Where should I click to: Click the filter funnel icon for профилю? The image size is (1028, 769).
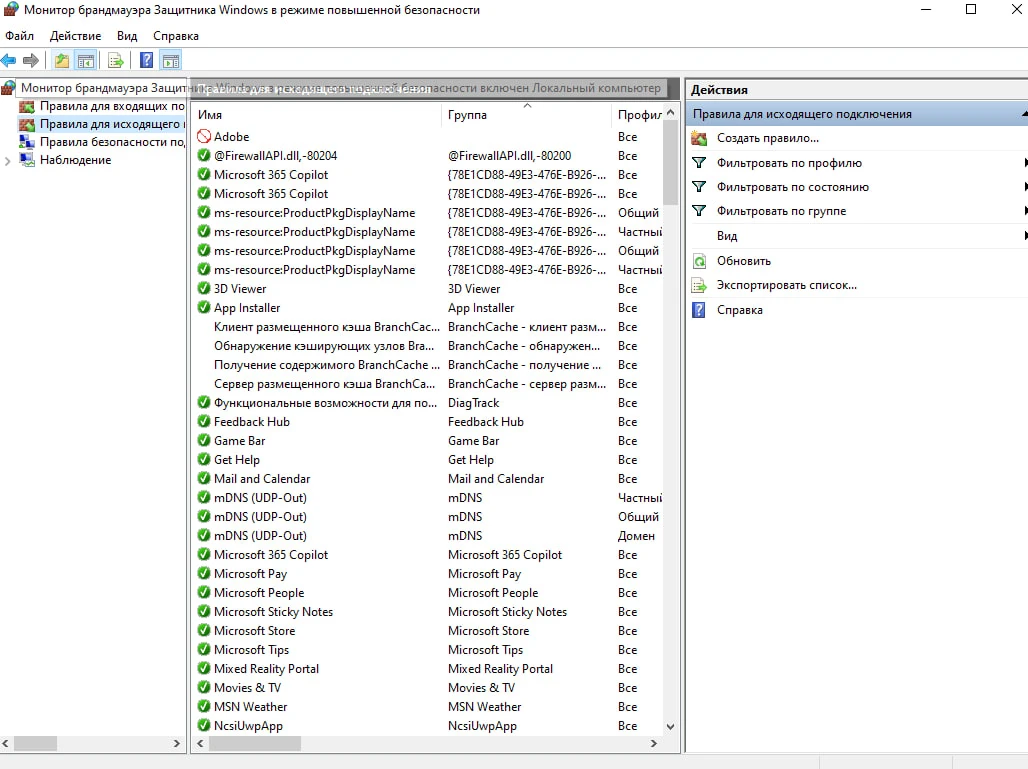coord(700,163)
